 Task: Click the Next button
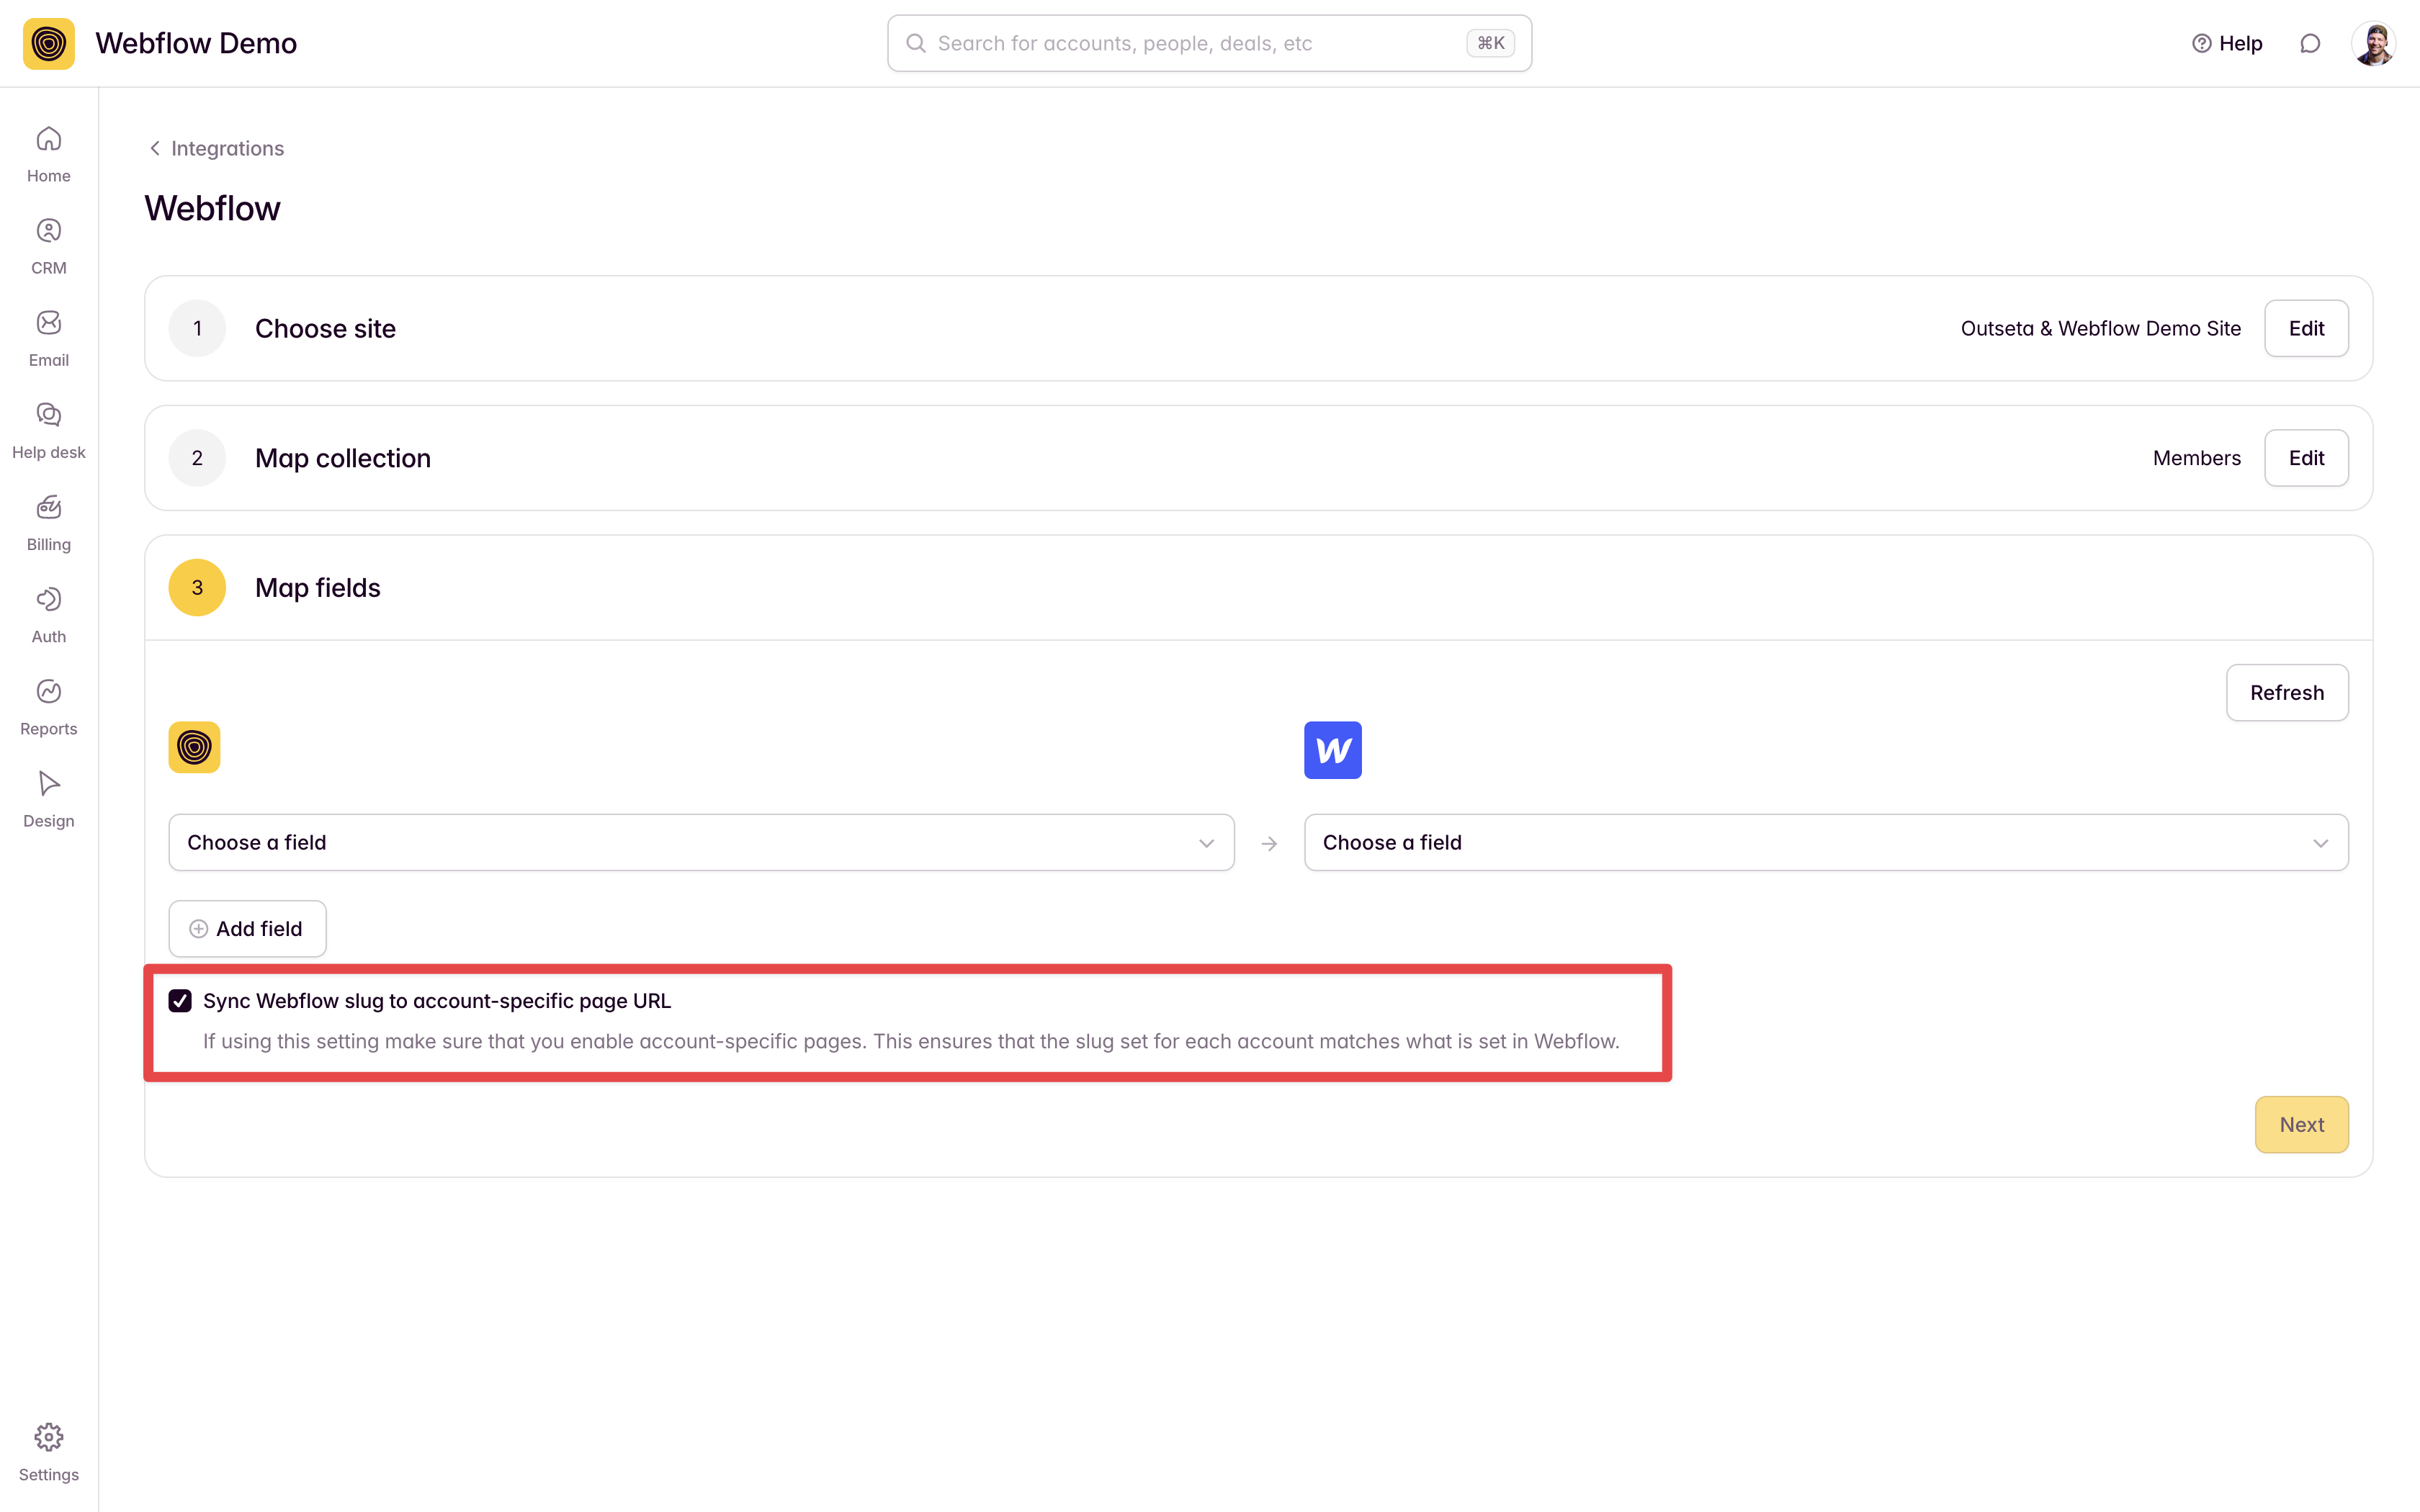coord(2301,1124)
